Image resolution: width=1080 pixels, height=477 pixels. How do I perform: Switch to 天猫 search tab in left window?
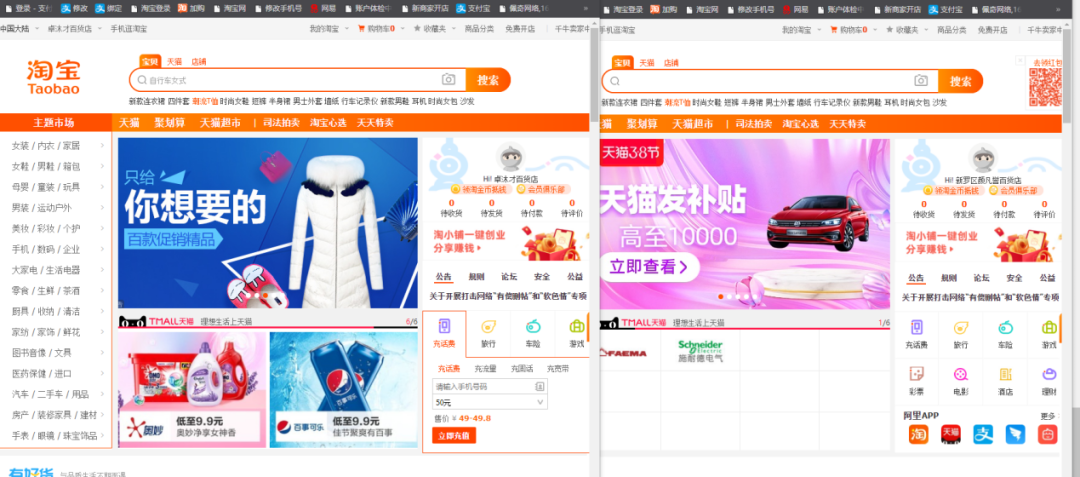tap(174, 62)
